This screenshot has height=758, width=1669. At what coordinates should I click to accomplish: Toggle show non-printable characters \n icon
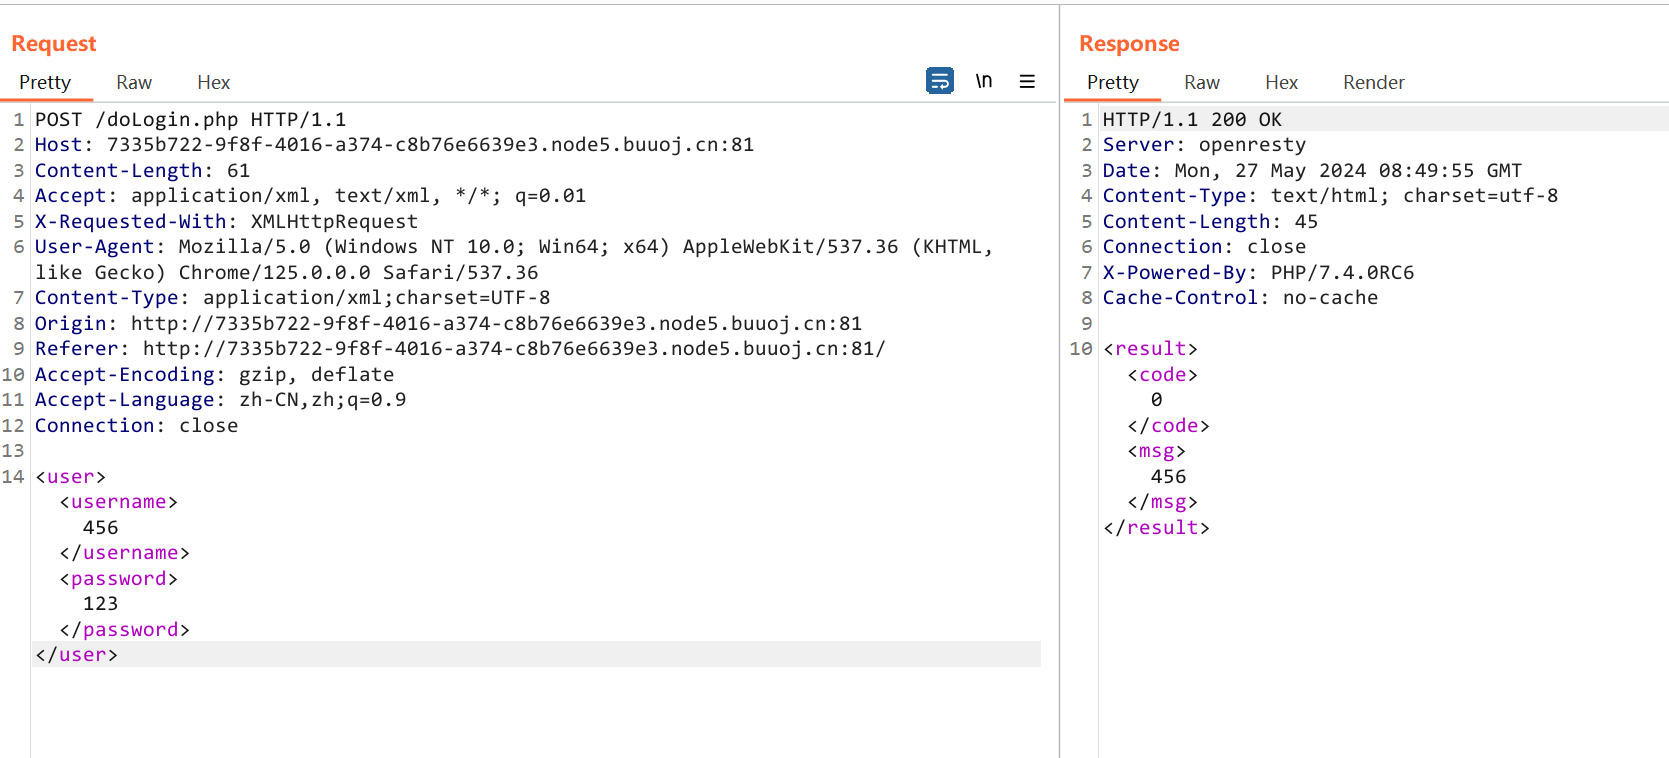[984, 81]
